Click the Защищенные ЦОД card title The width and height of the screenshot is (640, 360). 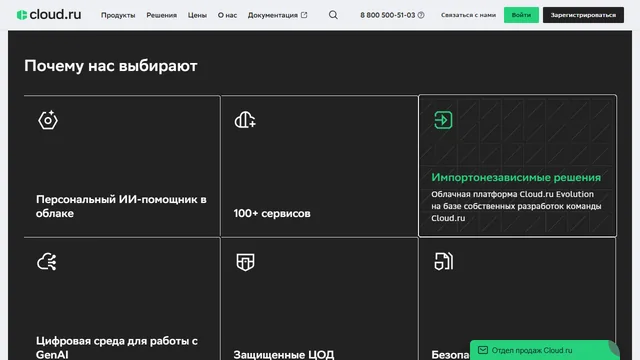pyautogui.click(x=284, y=354)
